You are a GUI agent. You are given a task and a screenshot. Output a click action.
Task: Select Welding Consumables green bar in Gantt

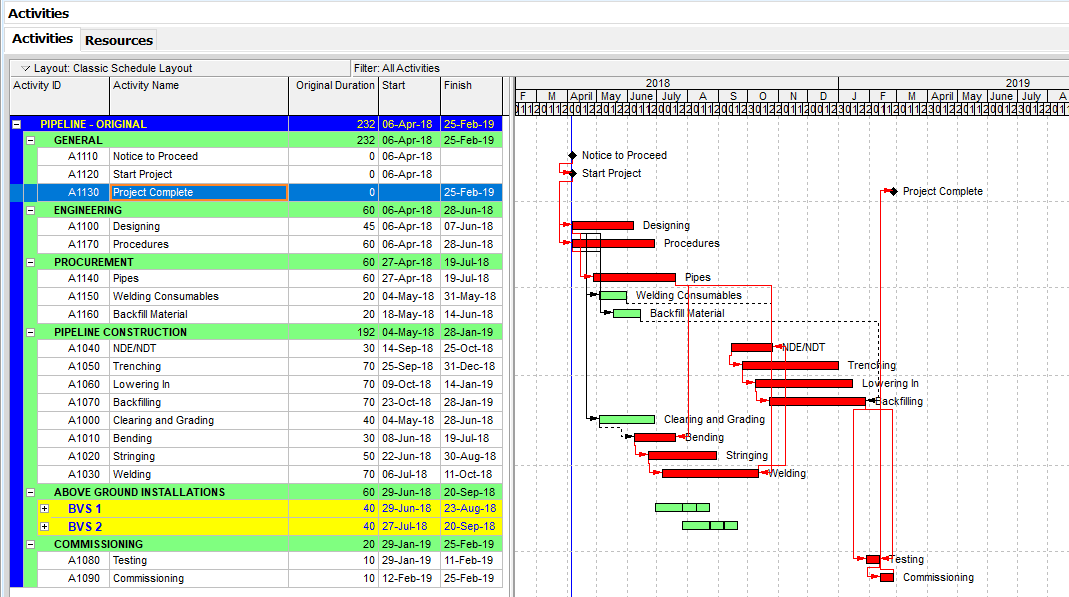[613, 296]
